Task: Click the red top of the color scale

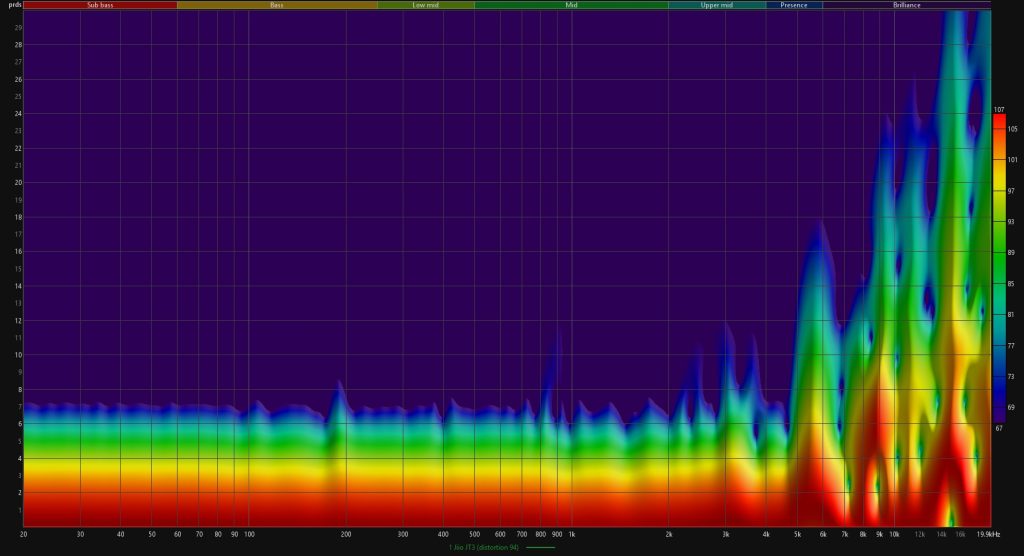Action: click(998, 120)
